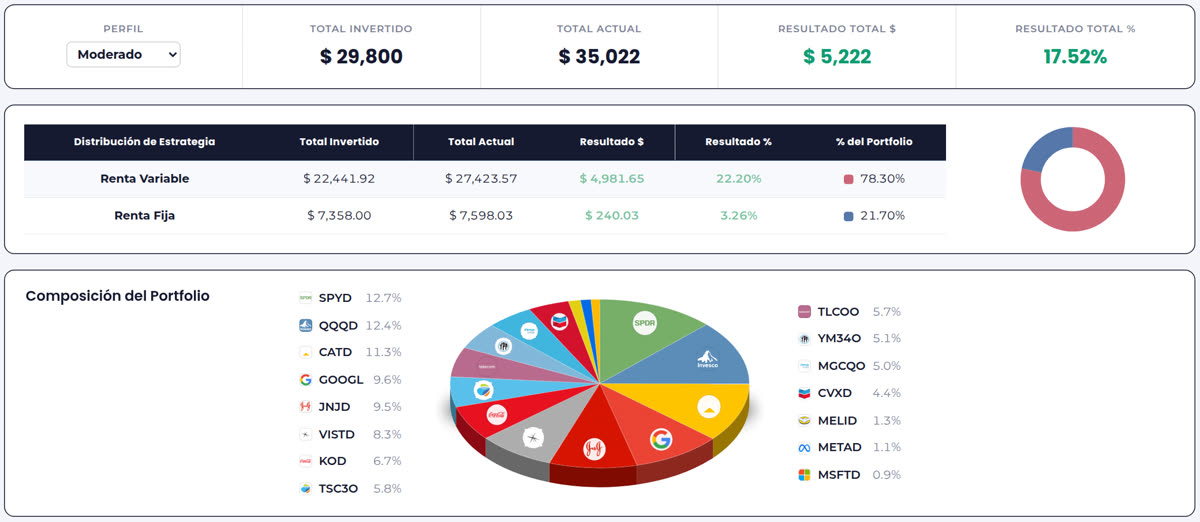Click the $ 7,358.00 invested value

click(339, 216)
